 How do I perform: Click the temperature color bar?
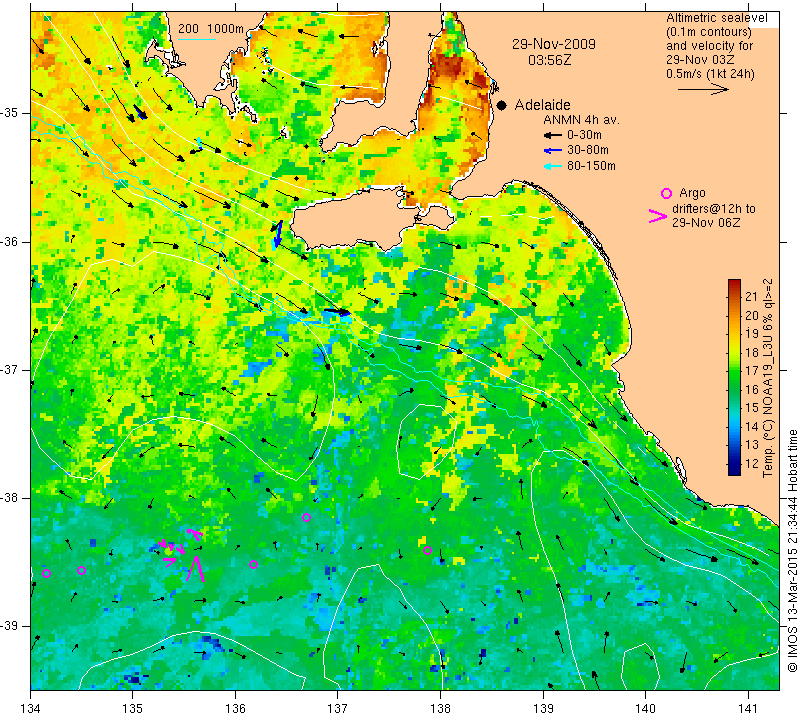click(x=734, y=377)
